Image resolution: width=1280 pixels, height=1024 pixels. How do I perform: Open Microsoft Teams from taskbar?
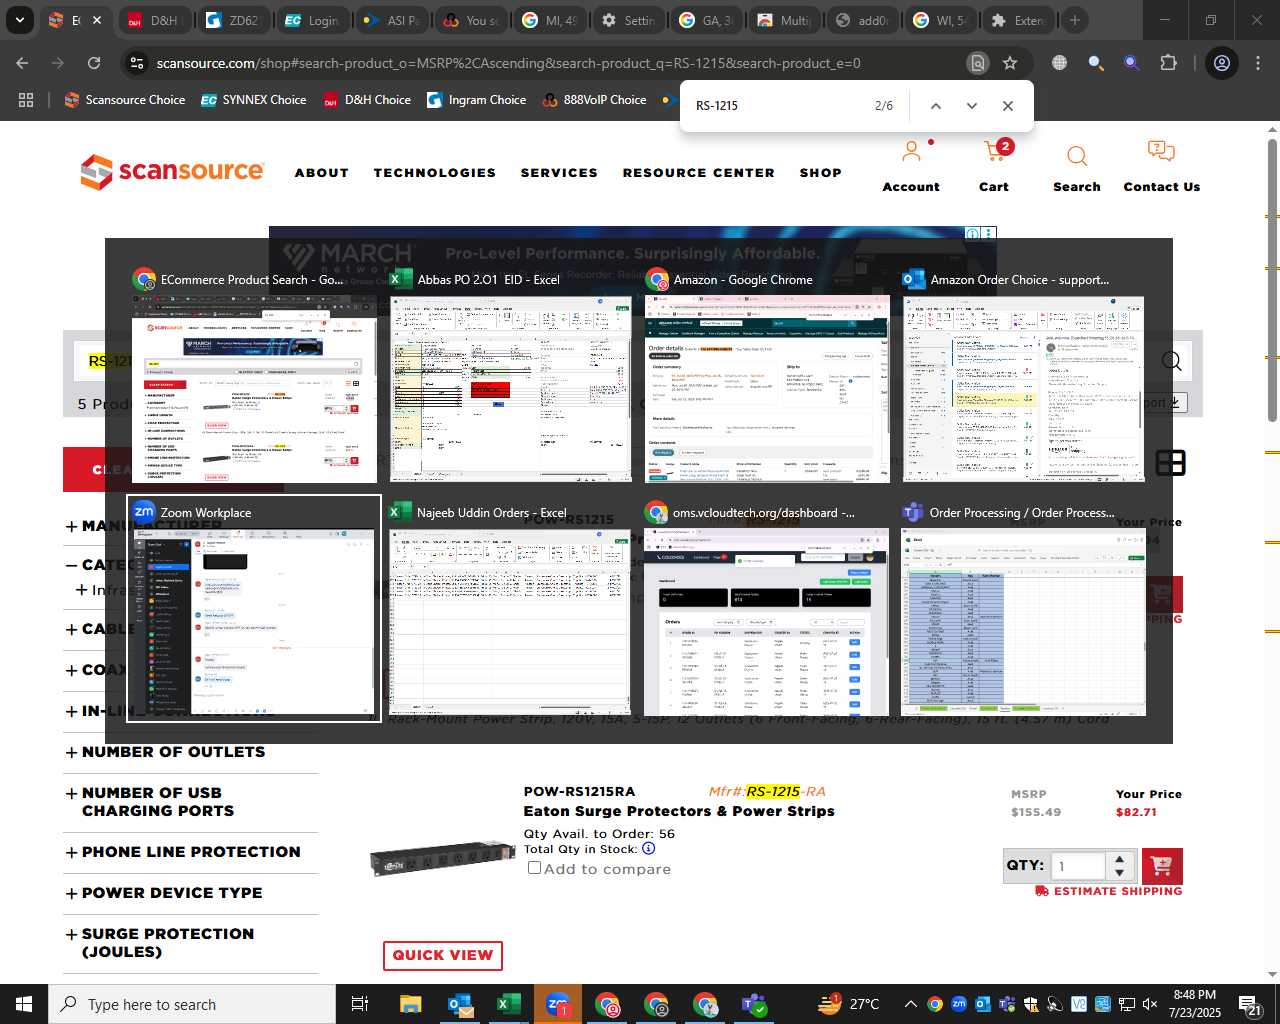[754, 1004]
